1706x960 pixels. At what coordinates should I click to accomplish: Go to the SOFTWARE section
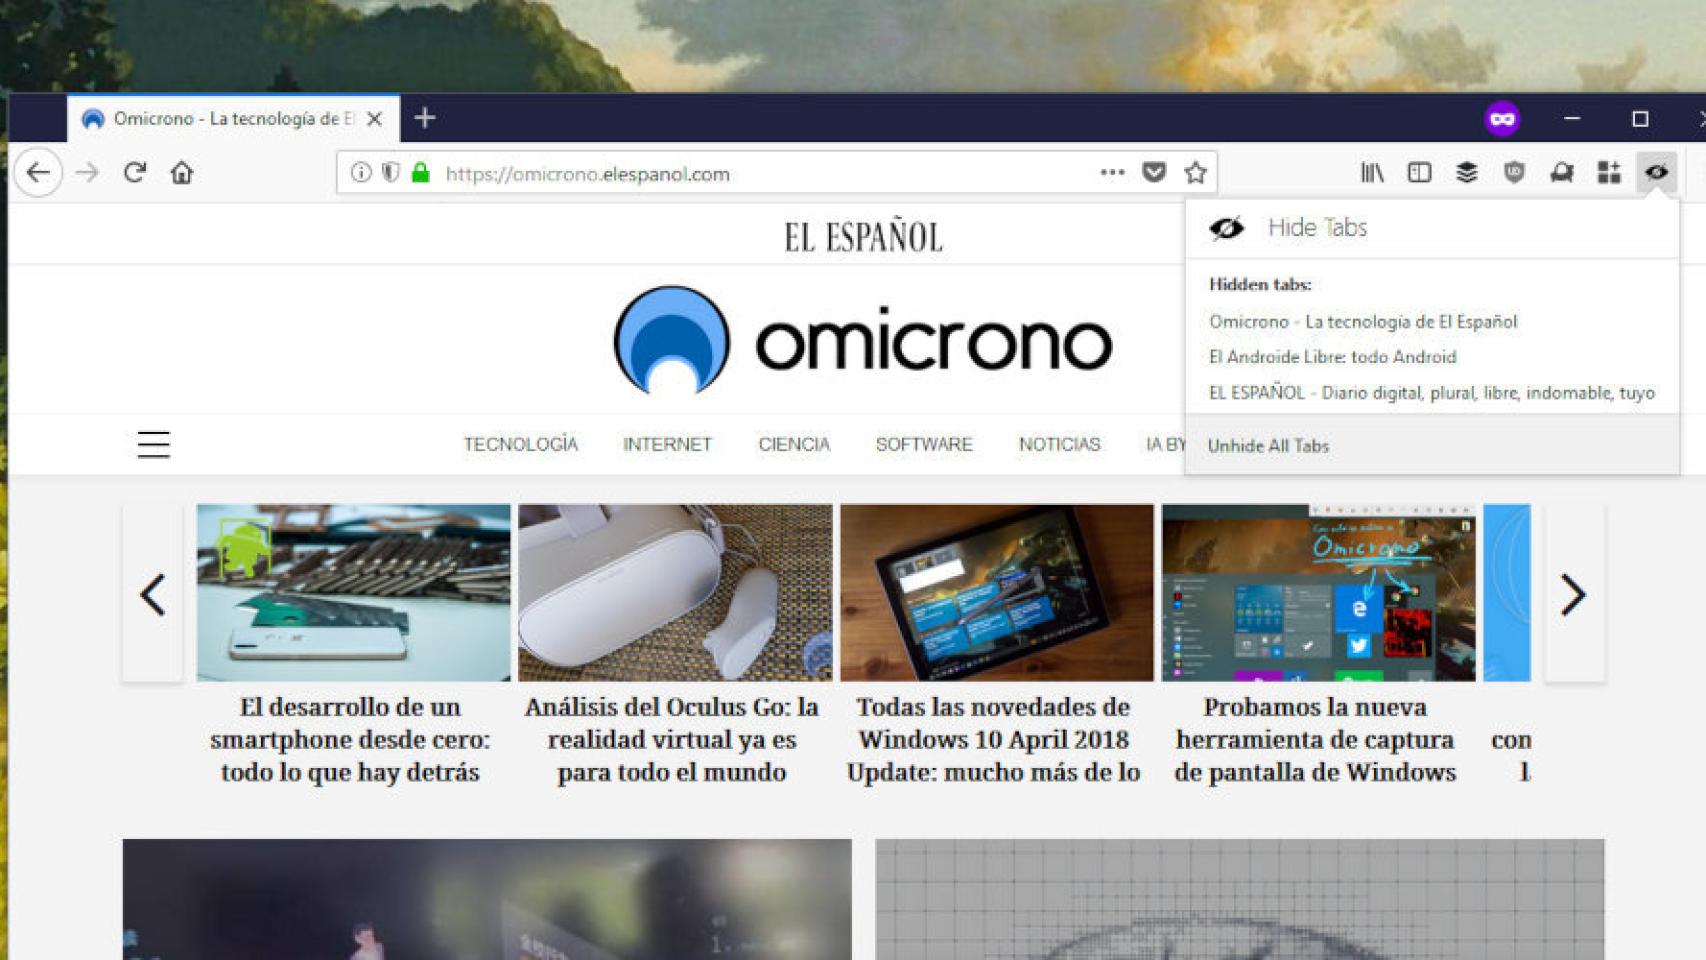point(924,444)
